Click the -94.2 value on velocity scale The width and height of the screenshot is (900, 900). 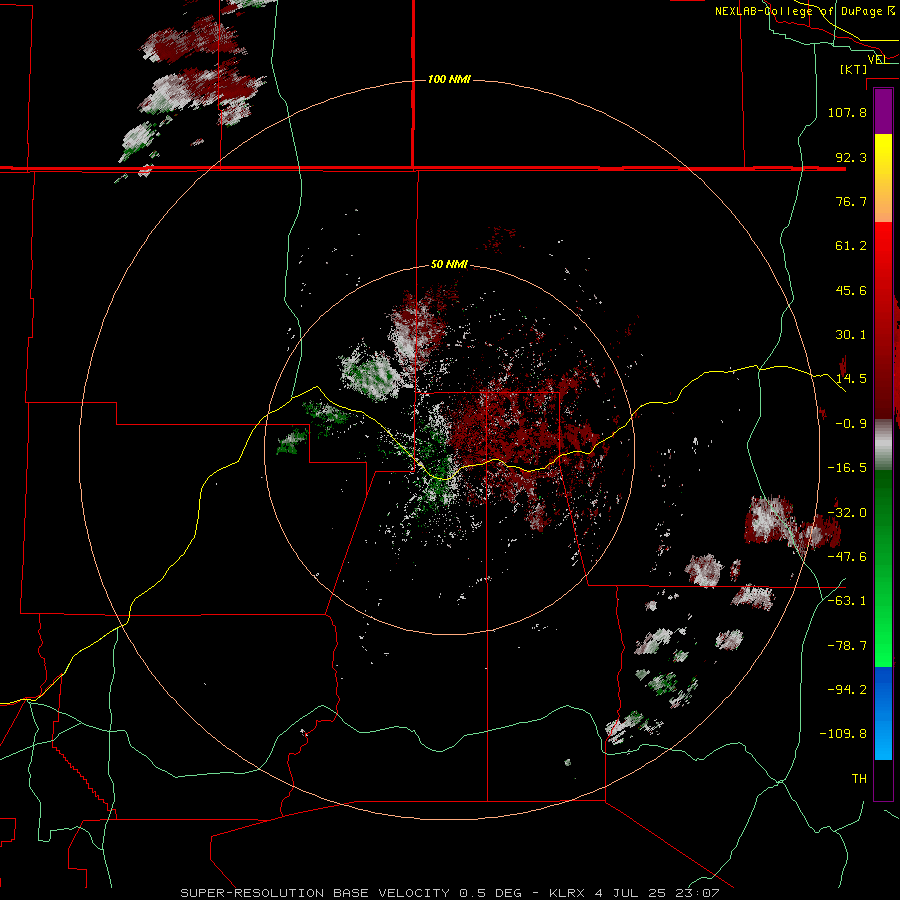(847, 690)
